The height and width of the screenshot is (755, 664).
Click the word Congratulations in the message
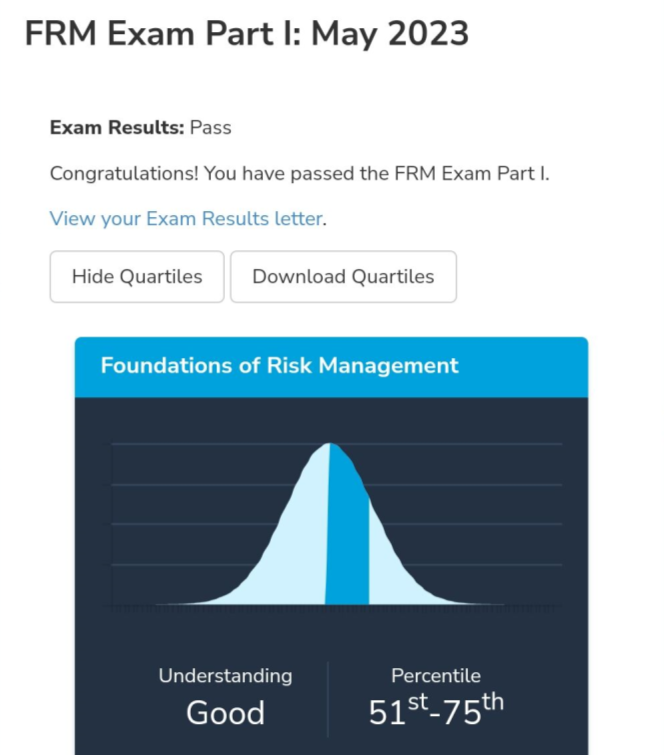pos(123,173)
